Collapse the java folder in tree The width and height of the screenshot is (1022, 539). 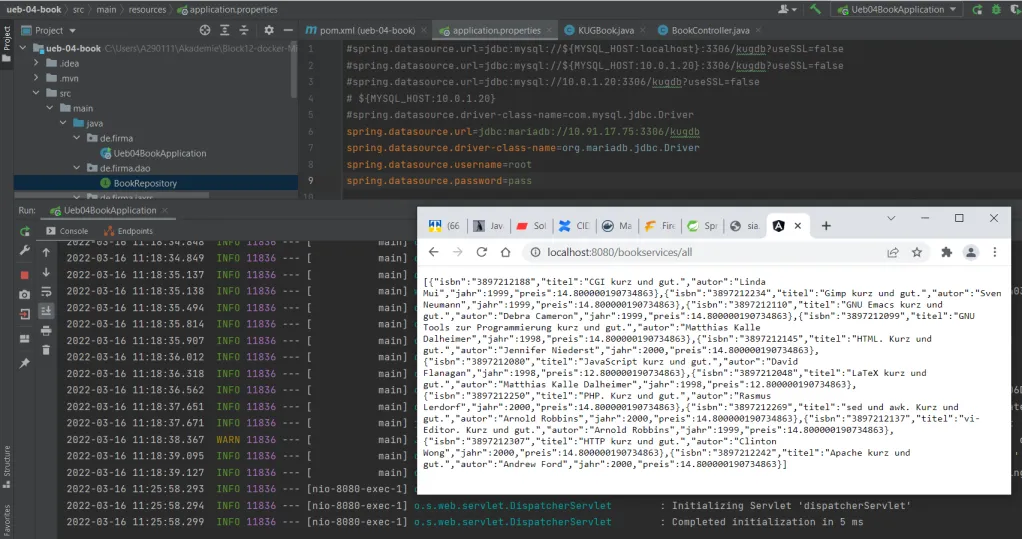click(x=63, y=123)
